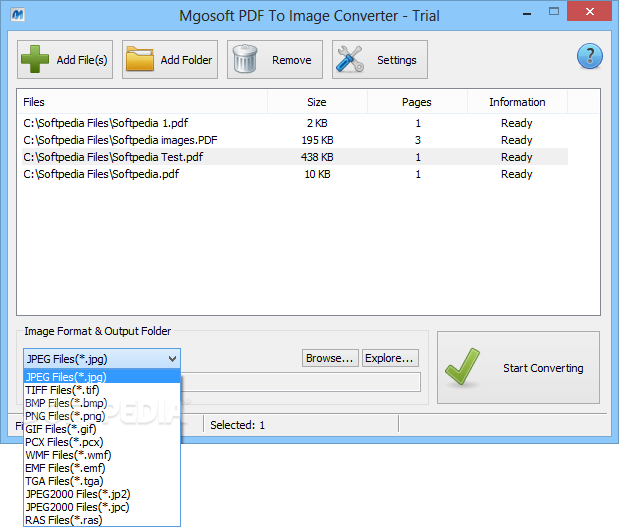The image size is (619, 527).
Task: Click the Selected: 1 status bar entry
Action: tap(237, 425)
